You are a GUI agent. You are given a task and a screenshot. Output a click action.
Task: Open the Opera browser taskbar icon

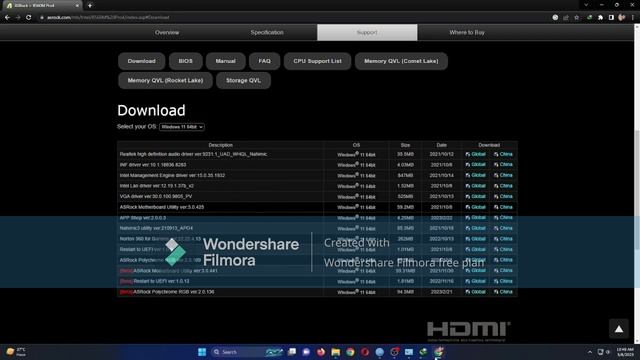pos(365,352)
